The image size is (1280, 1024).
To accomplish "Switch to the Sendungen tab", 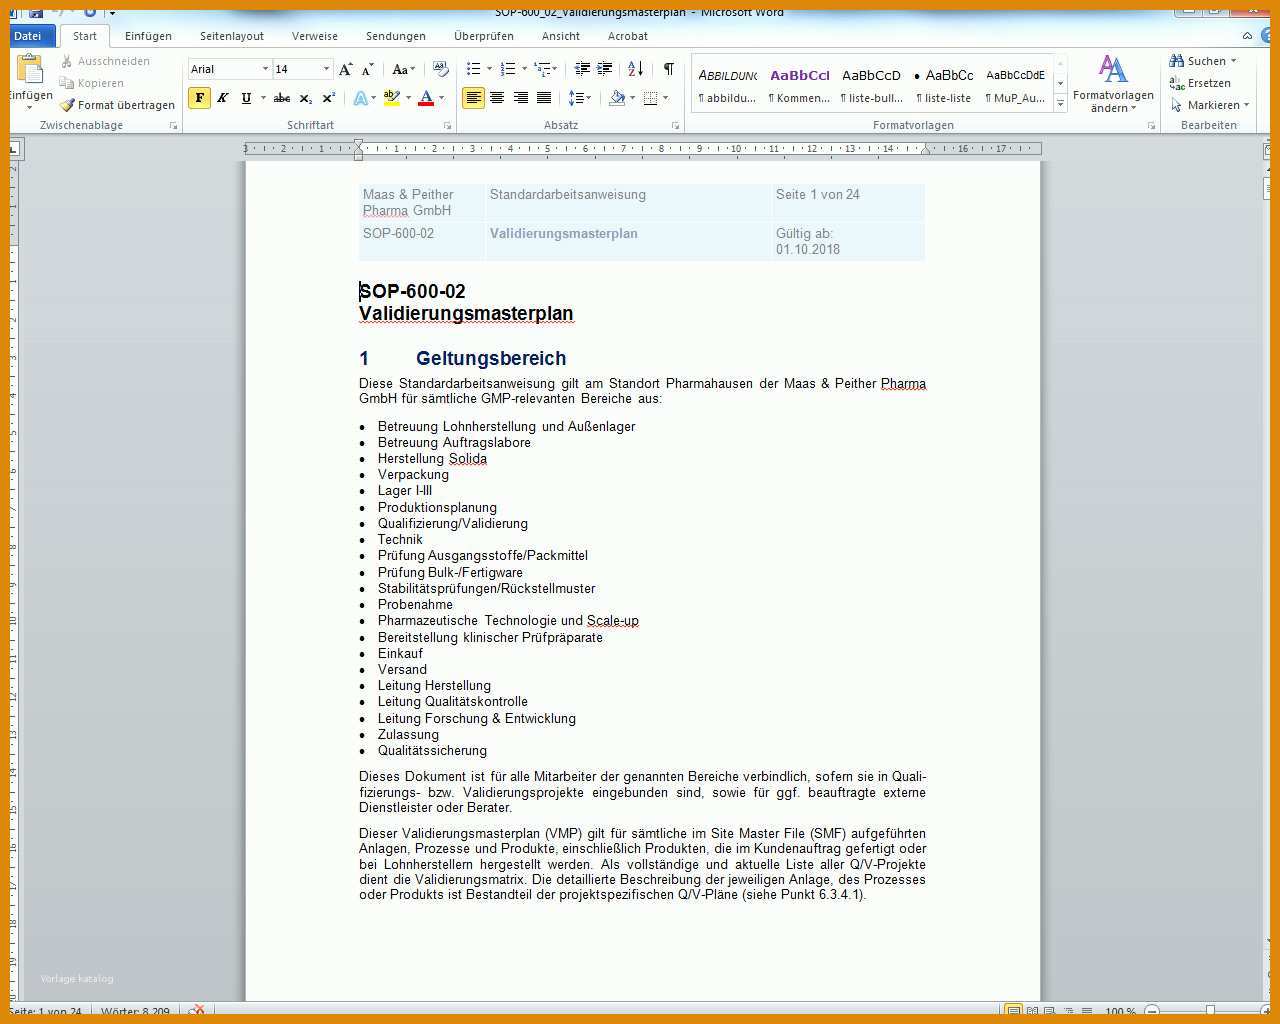I will [x=396, y=36].
